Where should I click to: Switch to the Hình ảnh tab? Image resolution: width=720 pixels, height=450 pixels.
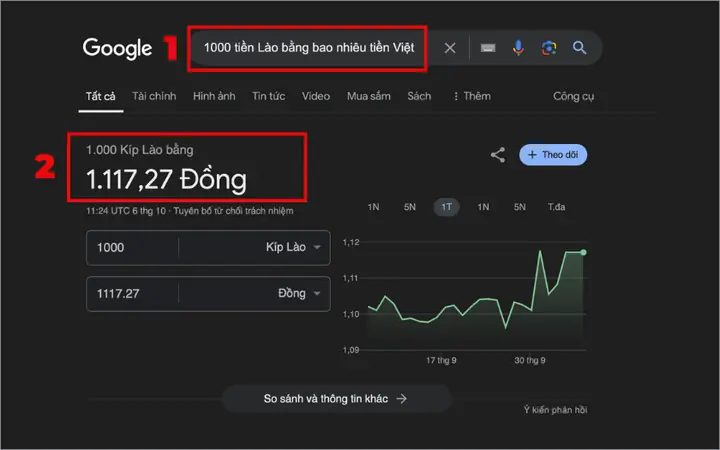pyautogui.click(x=214, y=96)
